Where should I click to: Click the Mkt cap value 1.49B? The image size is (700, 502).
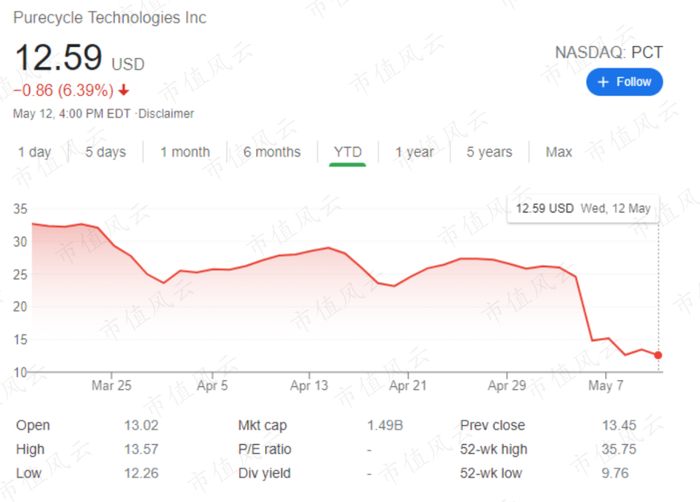(x=384, y=425)
